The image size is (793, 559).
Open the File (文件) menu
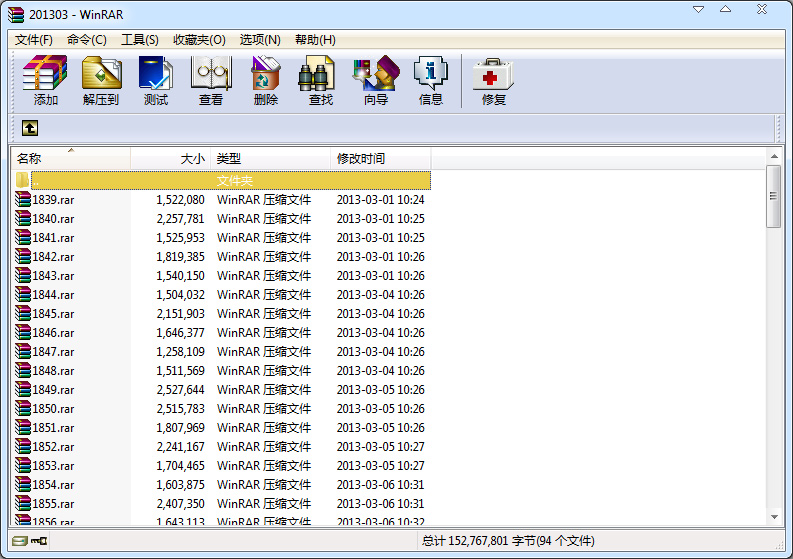coord(34,40)
